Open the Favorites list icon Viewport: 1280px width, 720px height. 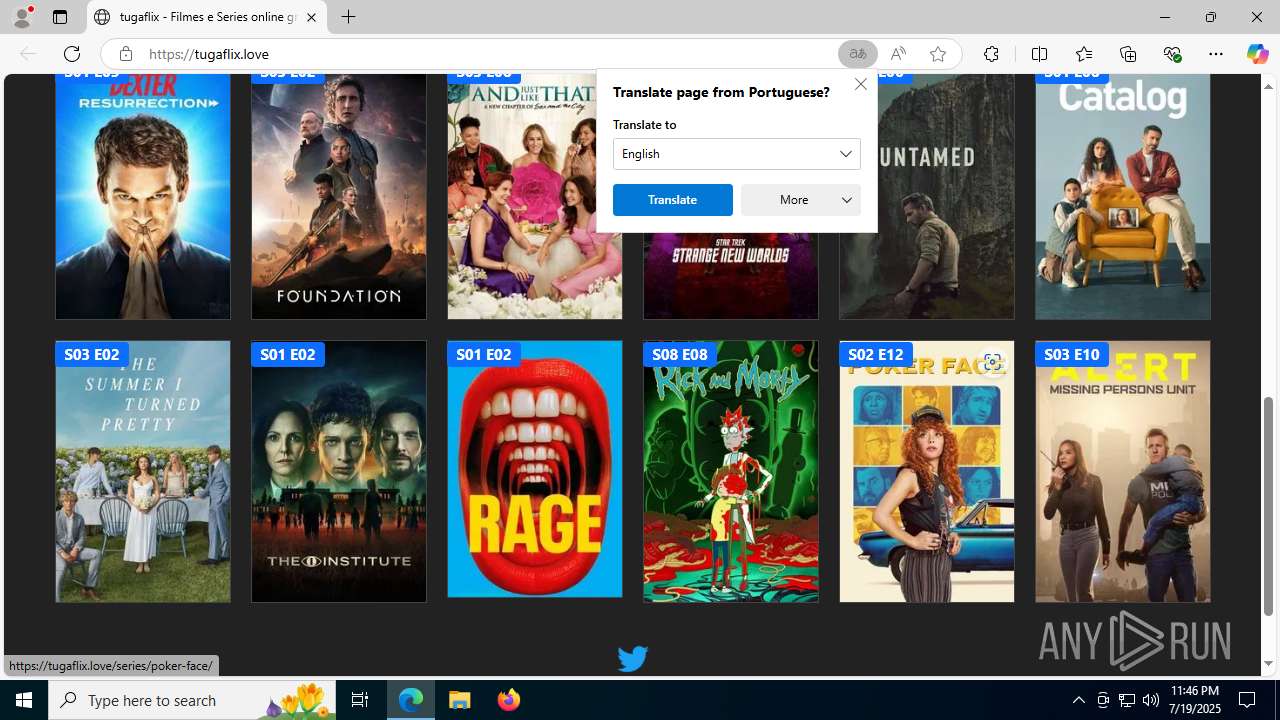click(1084, 54)
